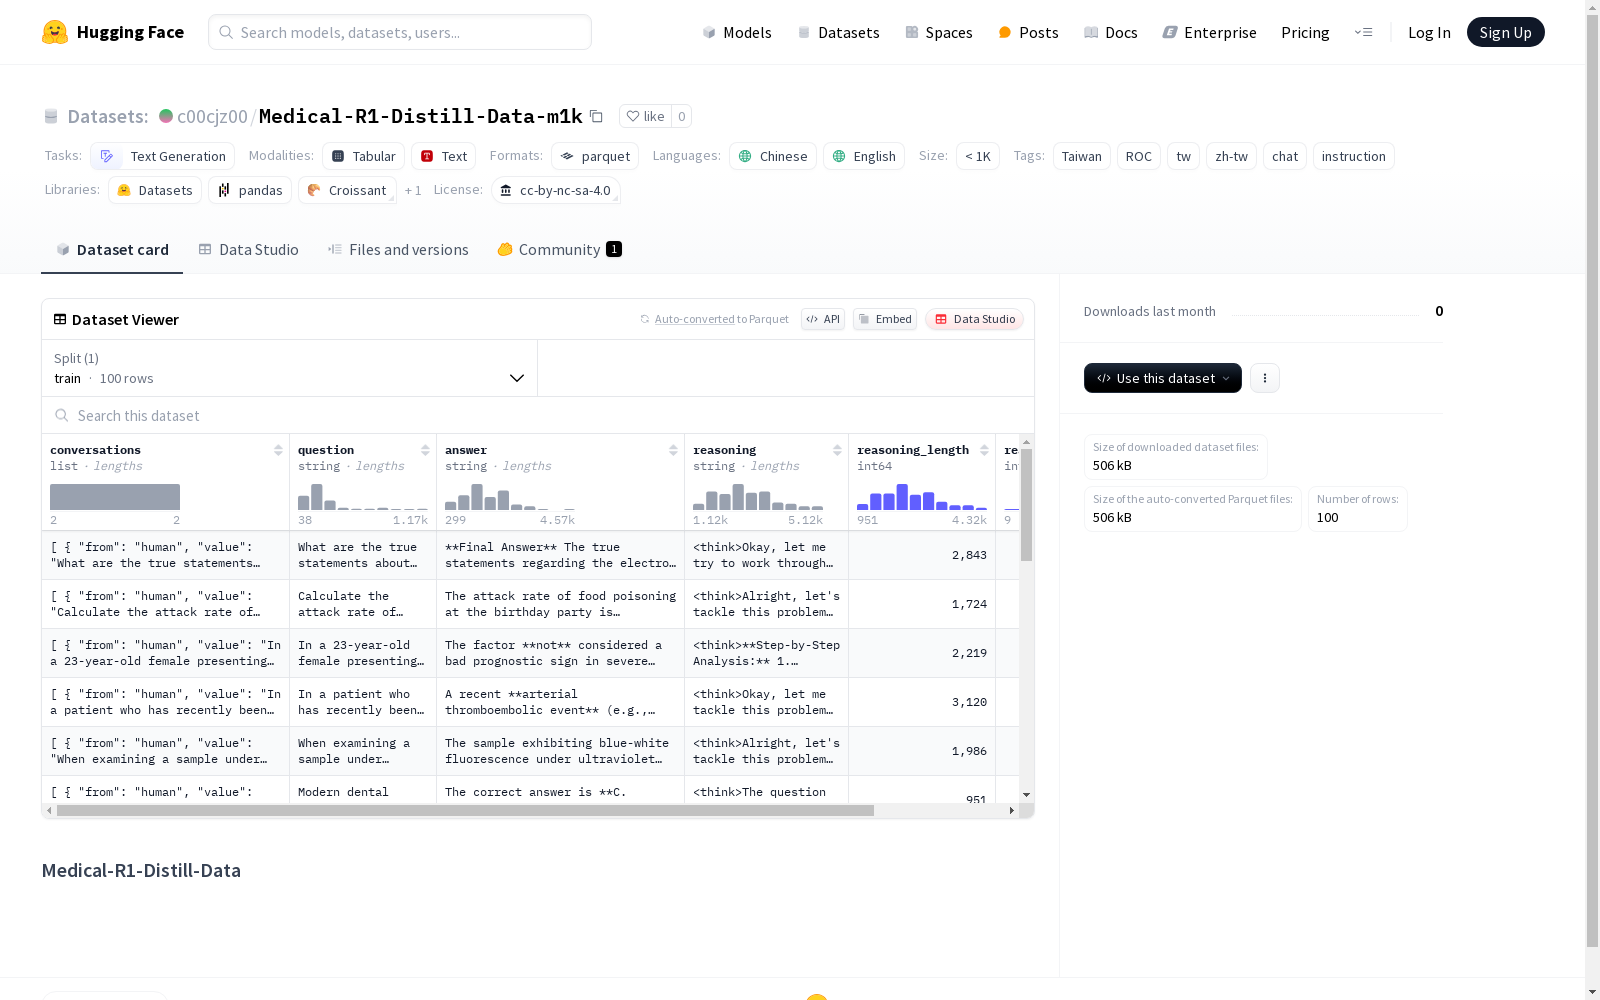
Task: Click the table vertical scrollbar thumb
Action: [1026, 504]
